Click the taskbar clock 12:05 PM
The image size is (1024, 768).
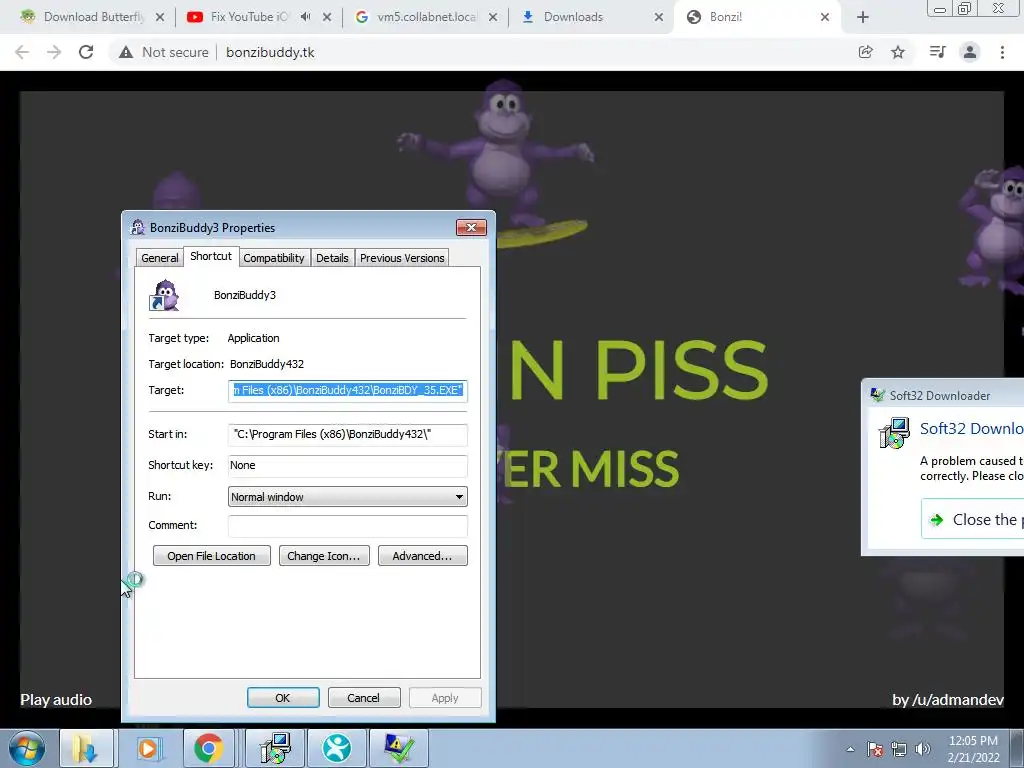coord(973,749)
